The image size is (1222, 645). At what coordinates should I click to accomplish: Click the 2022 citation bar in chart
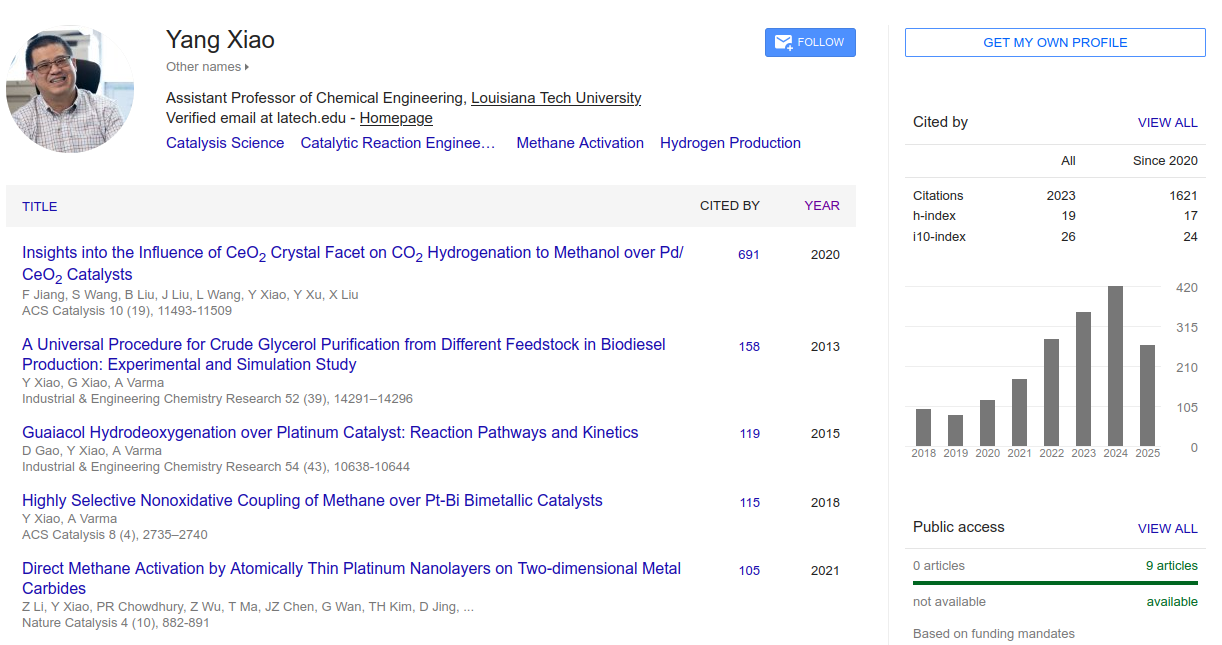coord(1051,392)
